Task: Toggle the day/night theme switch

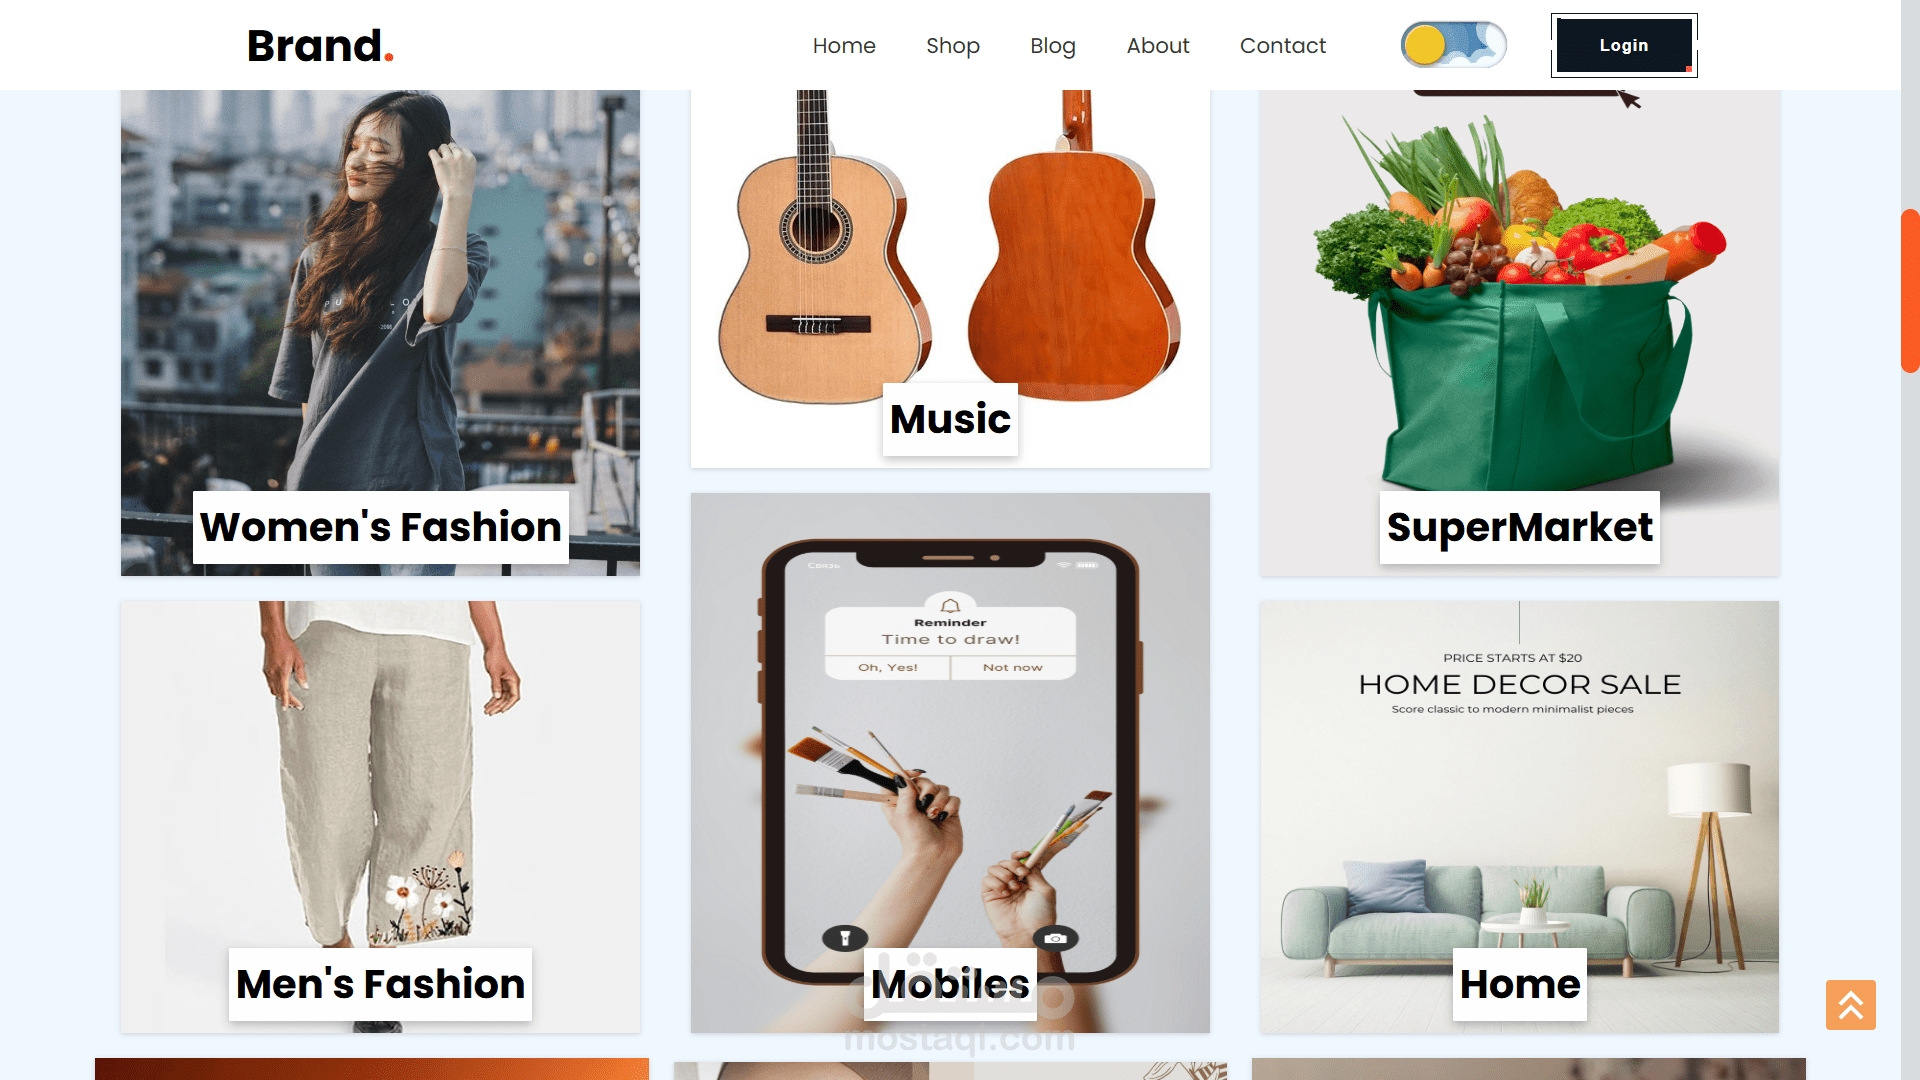Action: pos(1453,45)
